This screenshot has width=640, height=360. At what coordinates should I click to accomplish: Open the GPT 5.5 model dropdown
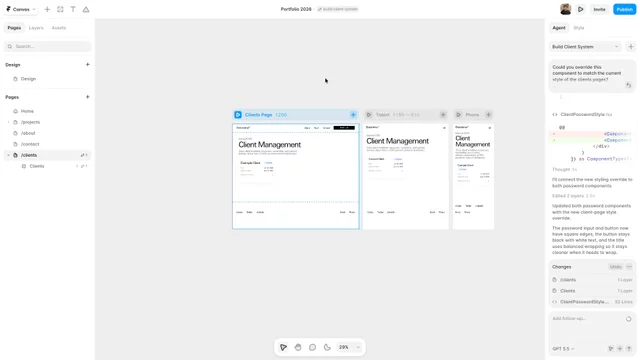(563, 349)
